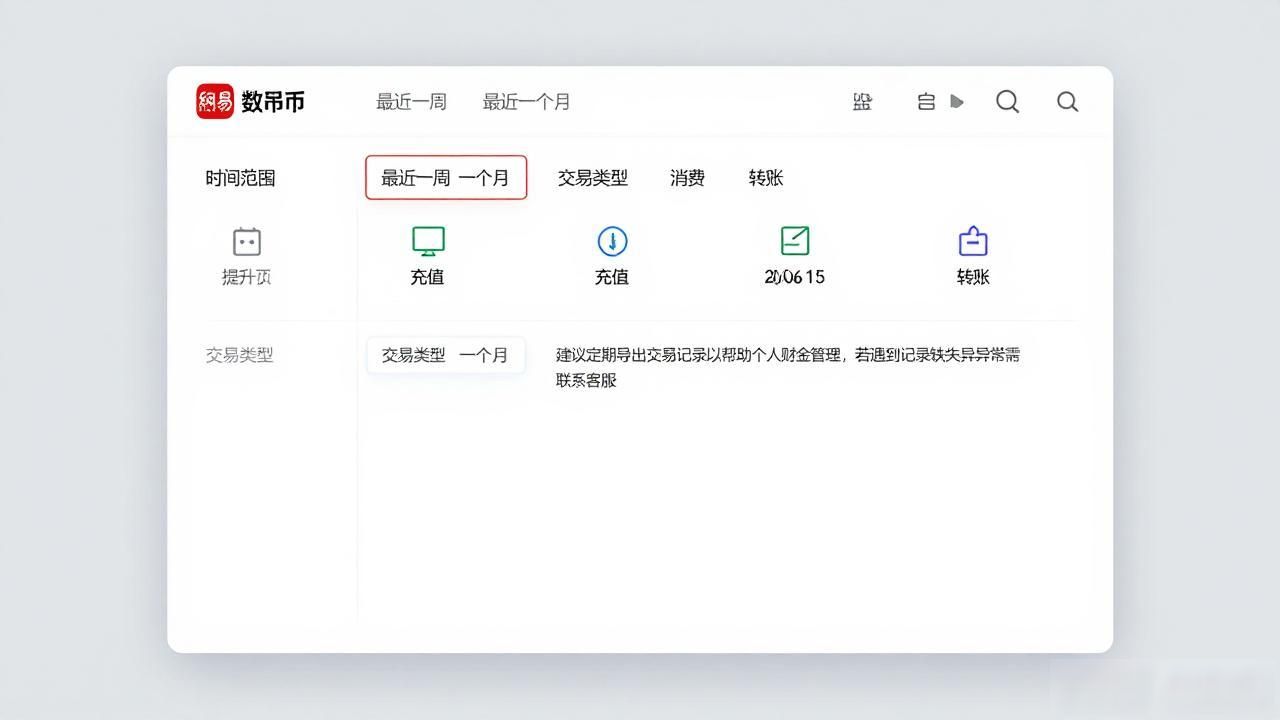The image size is (1280, 720).
Task: Click the 提升页 label
Action: (247, 277)
